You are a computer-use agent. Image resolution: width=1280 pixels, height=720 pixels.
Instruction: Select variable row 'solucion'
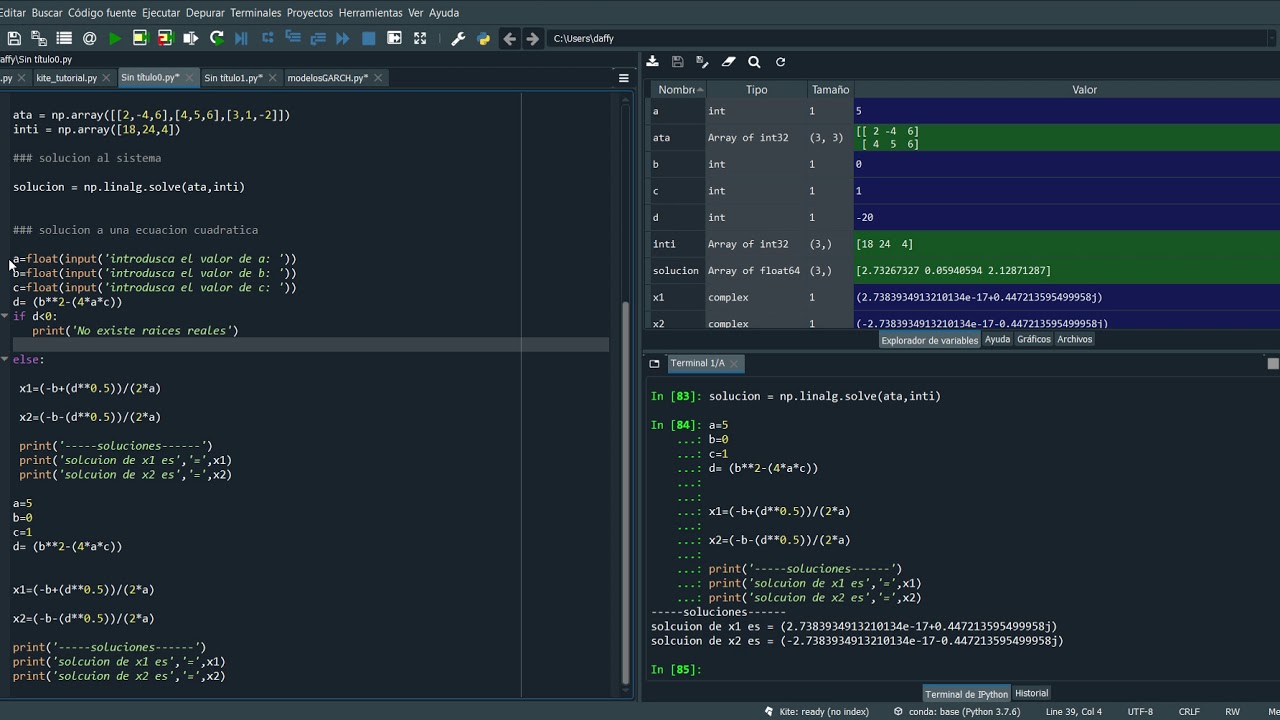[964, 271]
